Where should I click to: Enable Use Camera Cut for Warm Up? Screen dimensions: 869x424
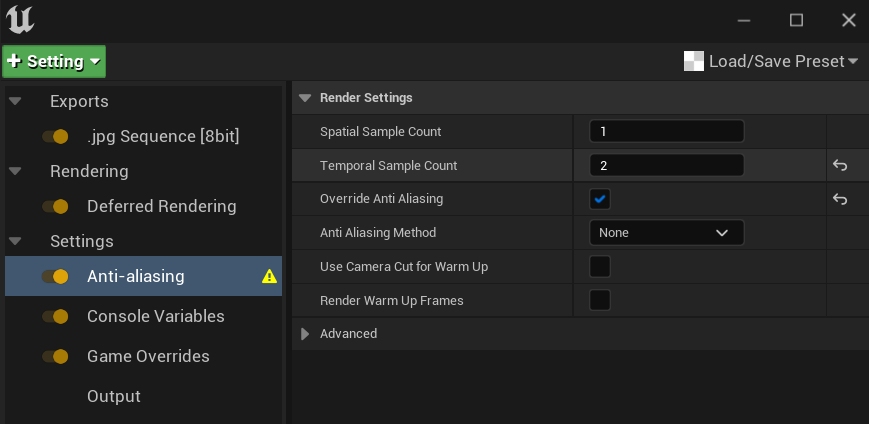pyautogui.click(x=600, y=267)
